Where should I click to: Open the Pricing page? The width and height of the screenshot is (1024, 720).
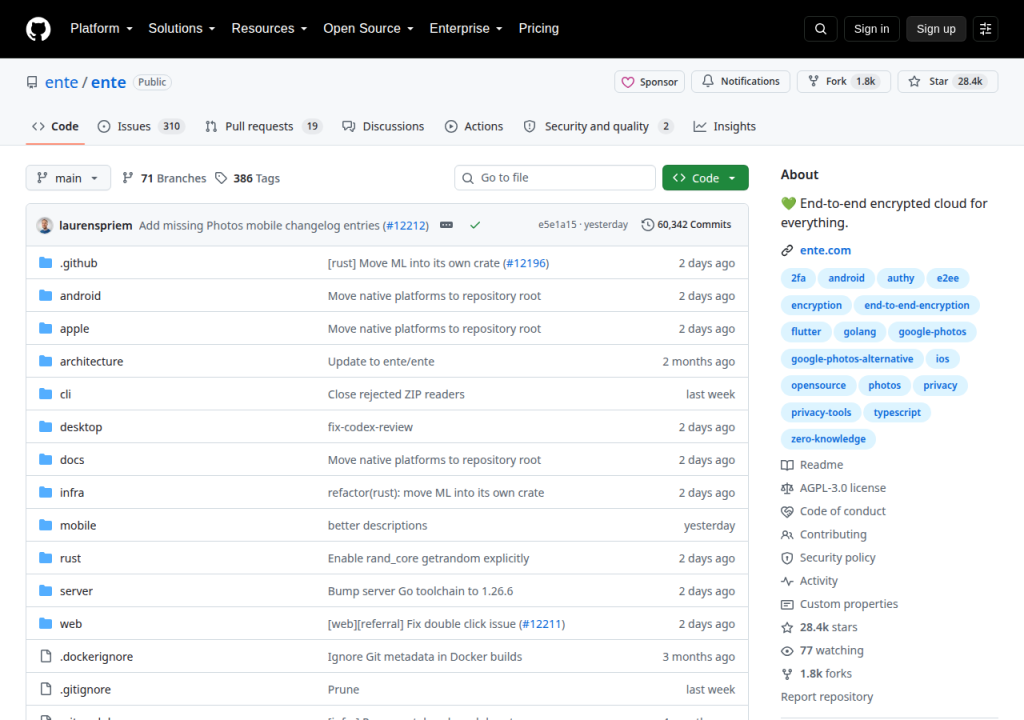pyautogui.click(x=538, y=29)
